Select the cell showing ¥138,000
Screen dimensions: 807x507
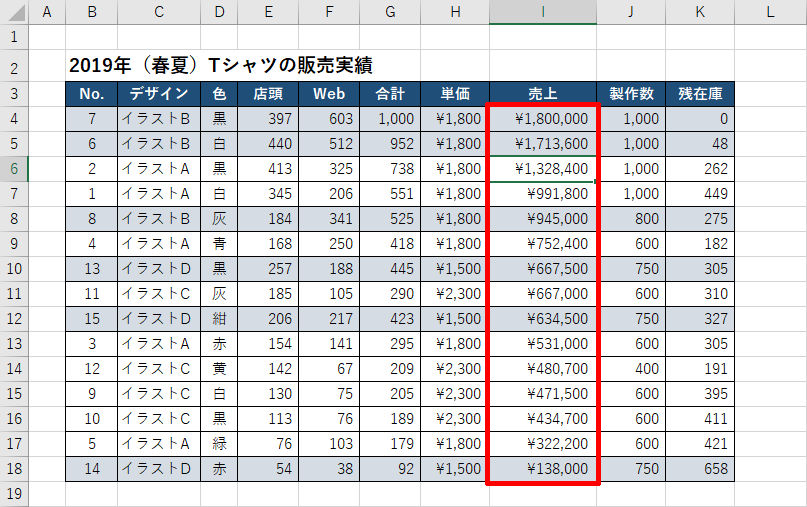pyautogui.click(x=543, y=469)
